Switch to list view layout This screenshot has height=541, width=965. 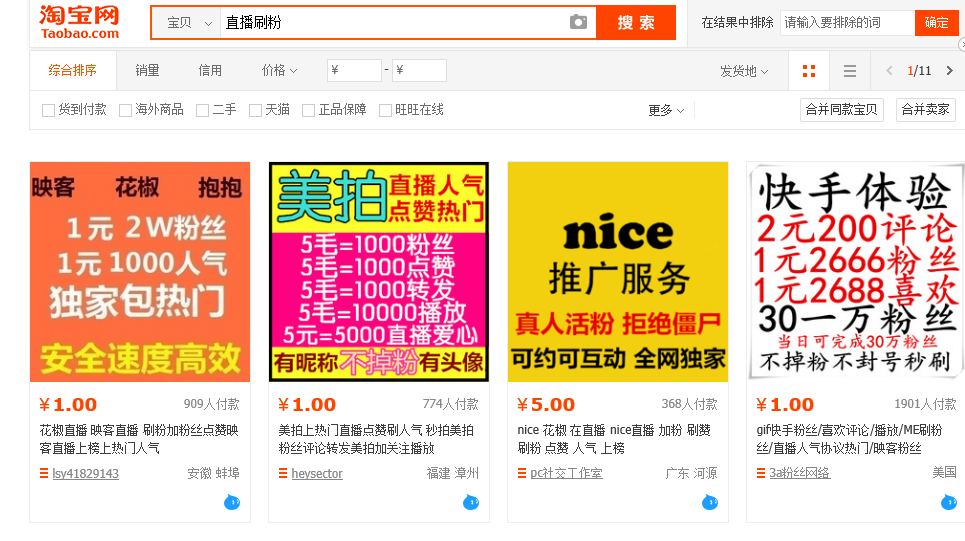850,71
